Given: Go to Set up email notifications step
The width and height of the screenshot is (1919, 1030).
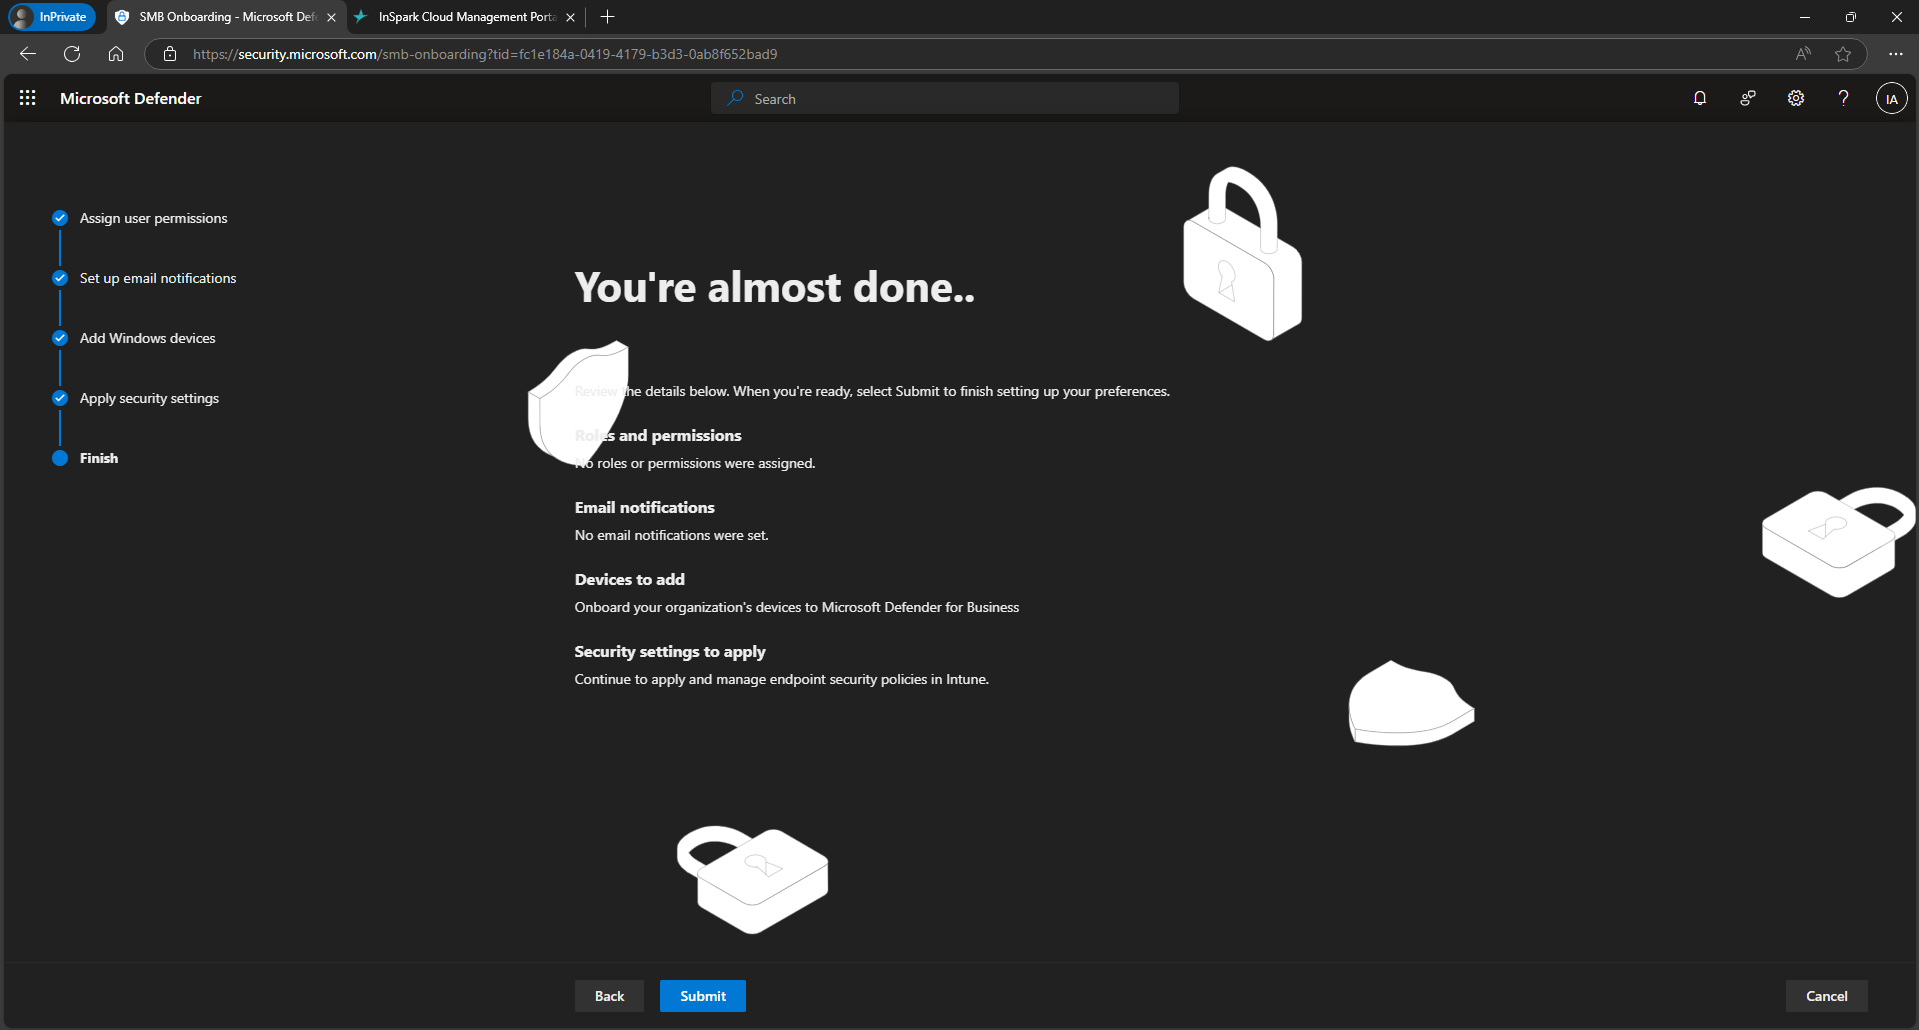Looking at the screenshot, I should pos(158,278).
